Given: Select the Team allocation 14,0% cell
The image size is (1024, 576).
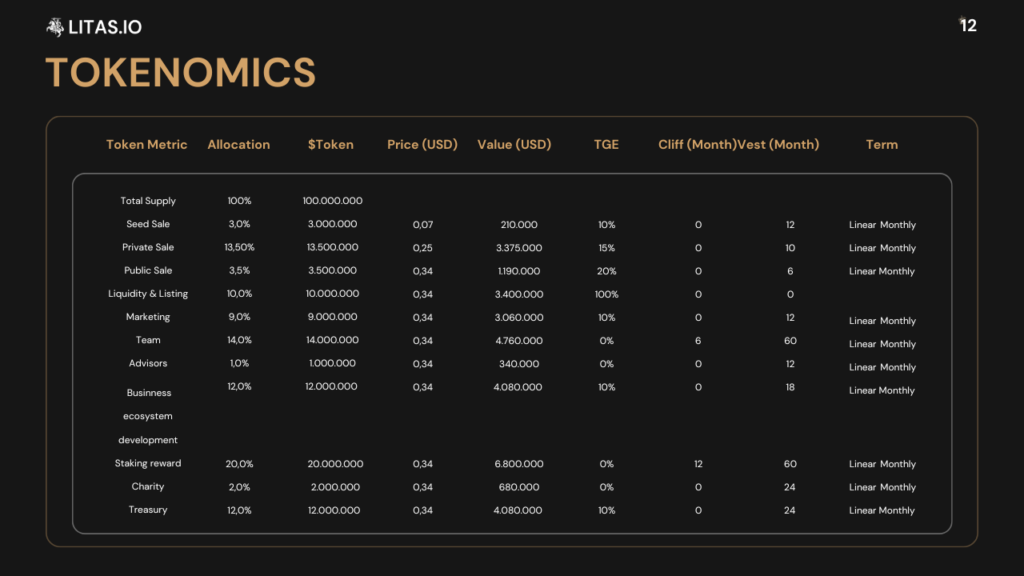Looking at the screenshot, I should click(238, 341).
